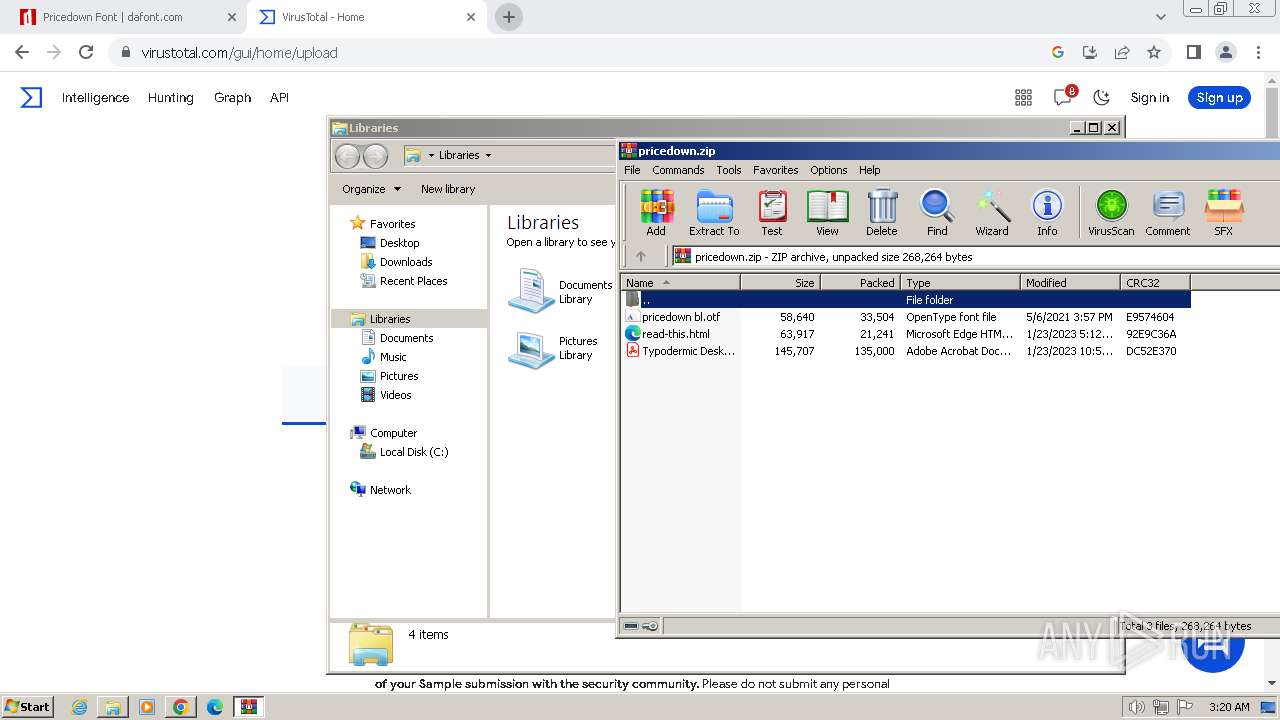
Task: Open Desktop in the navigation pane
Action: pyautogui.click(x=399, y=243)
